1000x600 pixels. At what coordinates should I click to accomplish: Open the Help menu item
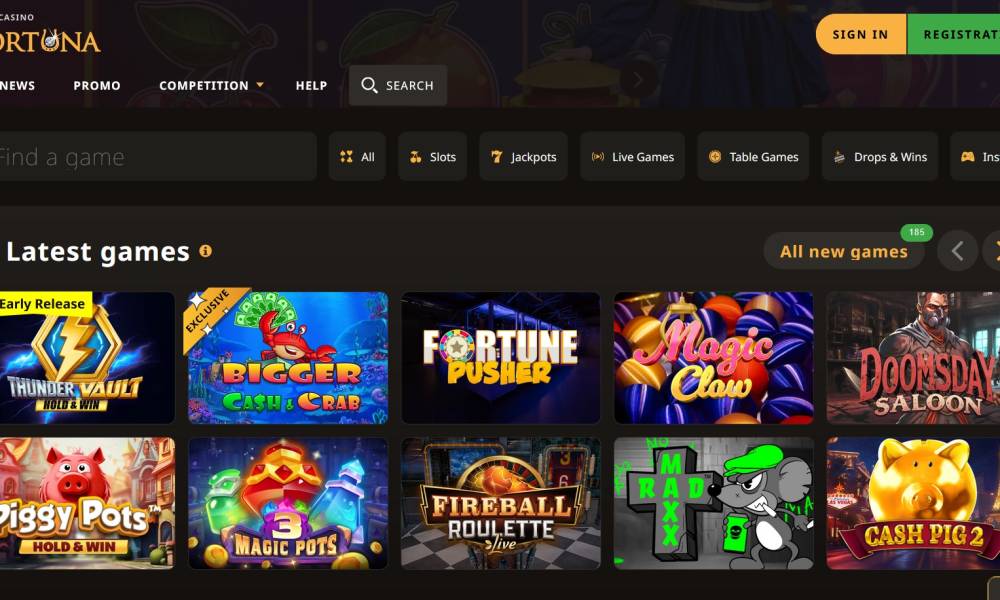(311, 85)
